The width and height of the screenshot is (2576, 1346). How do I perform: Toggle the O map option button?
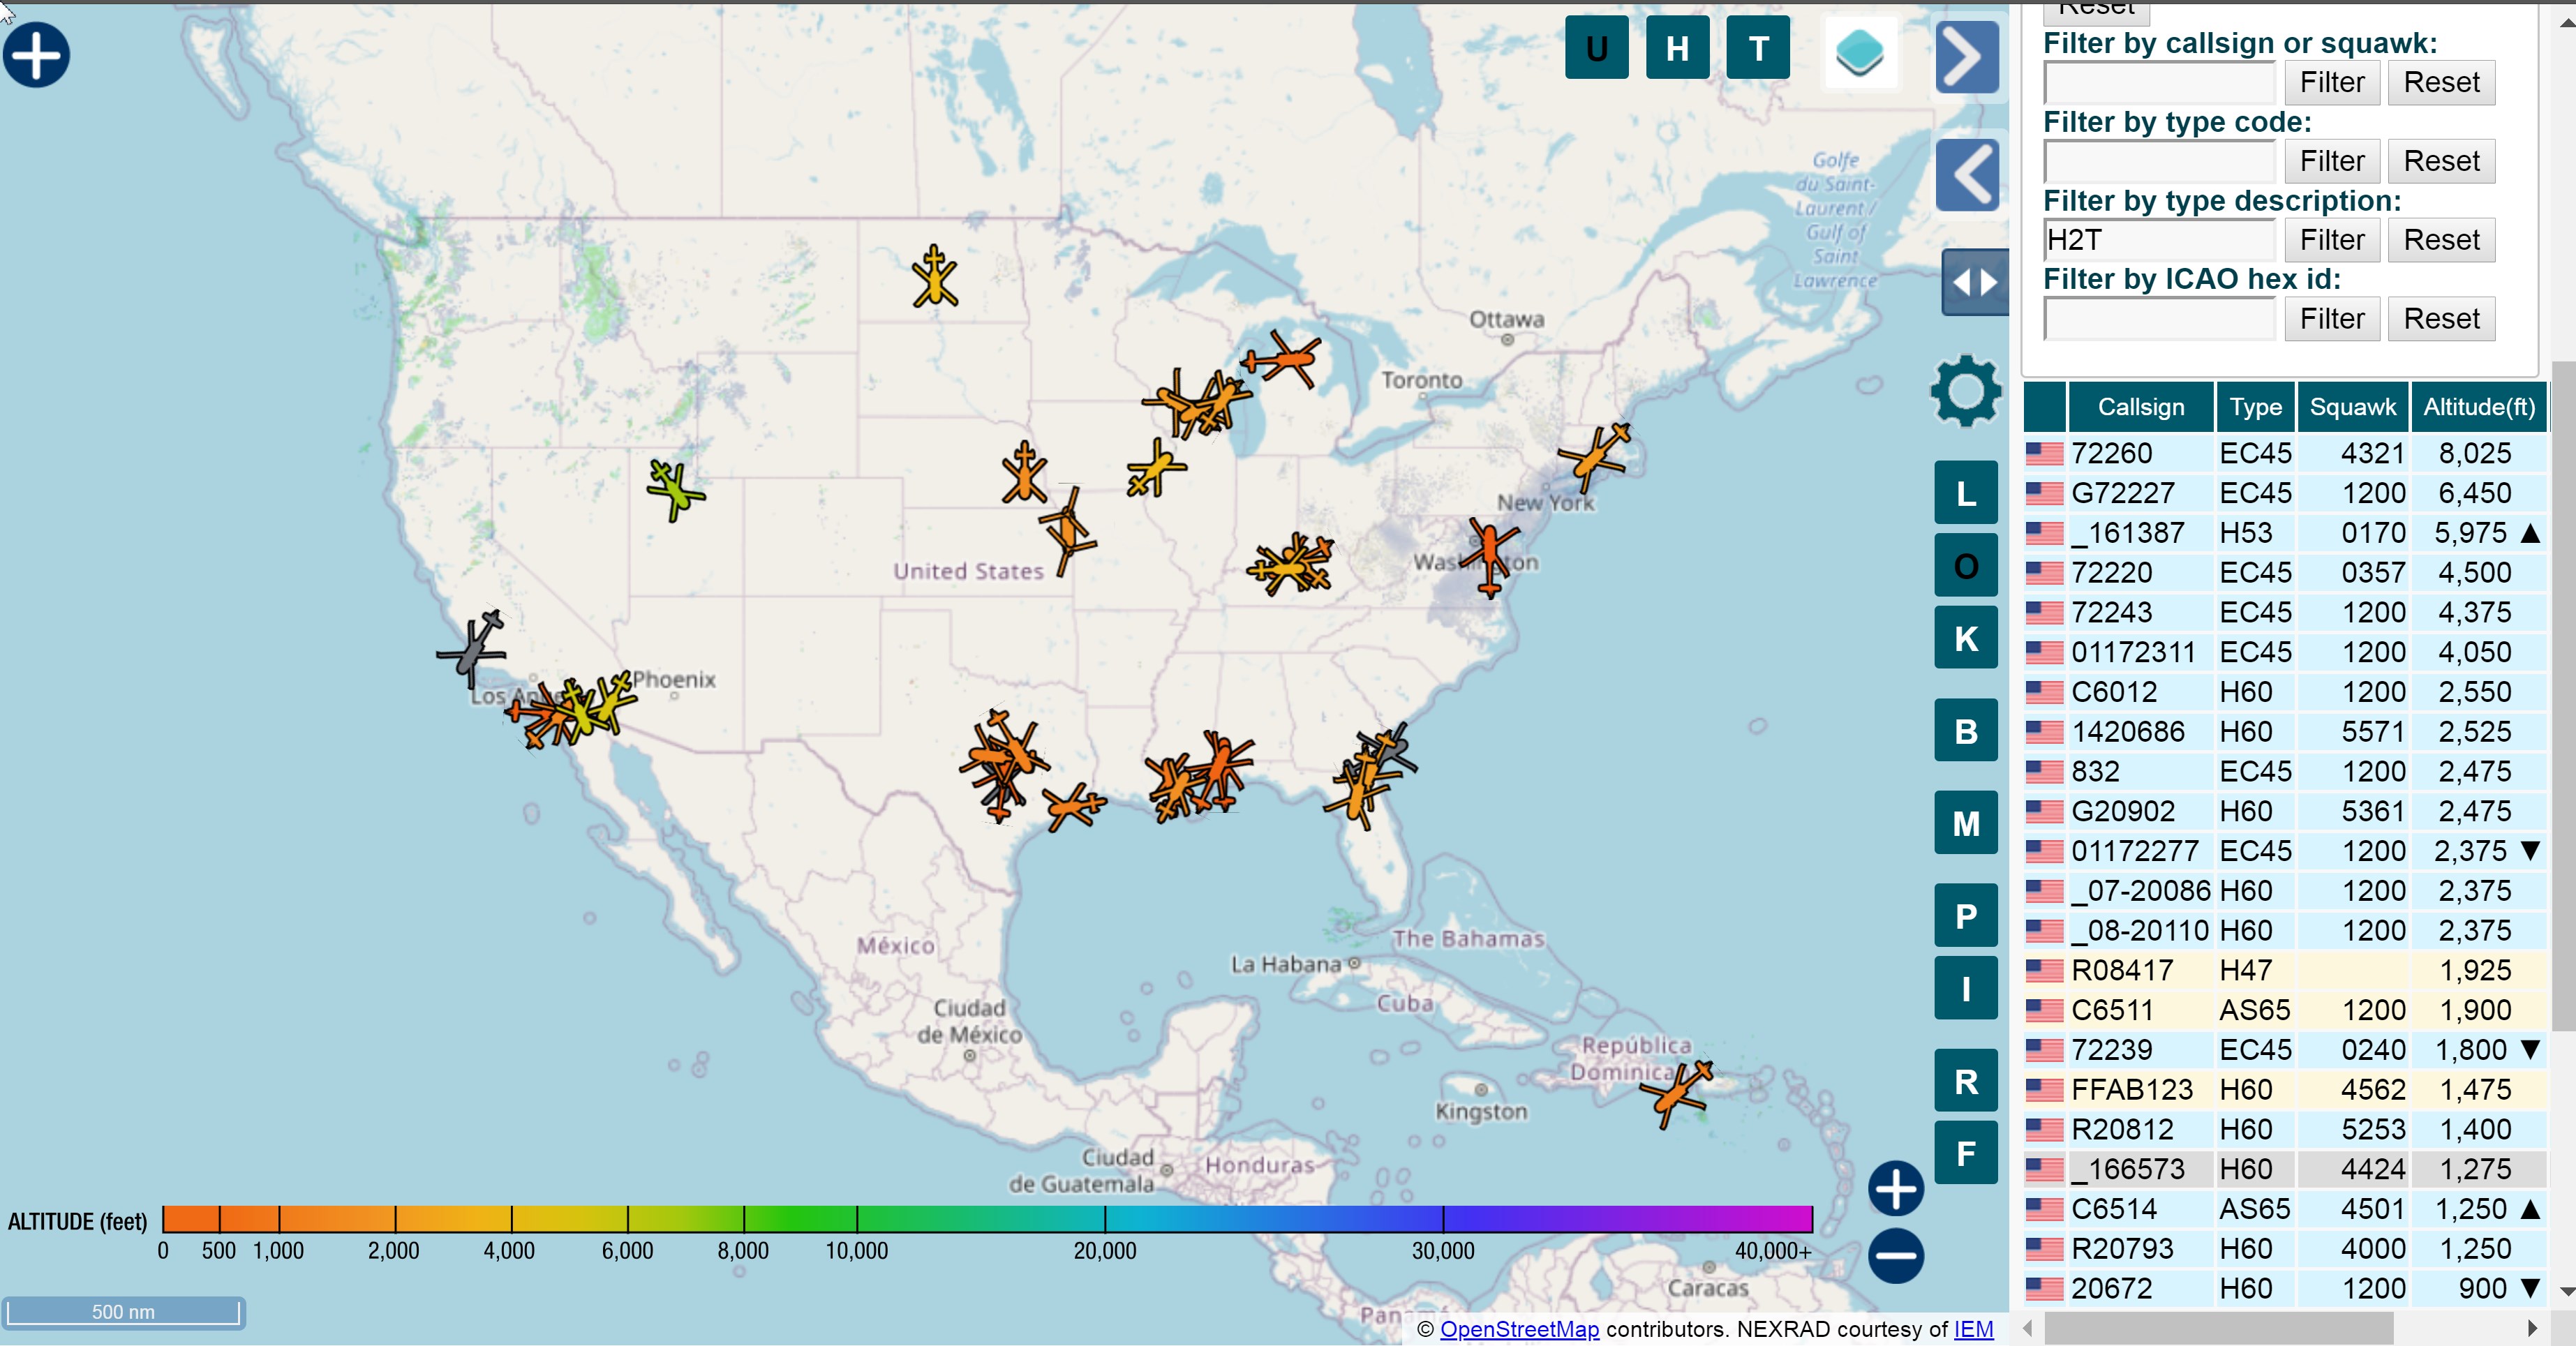point(1965,566)
